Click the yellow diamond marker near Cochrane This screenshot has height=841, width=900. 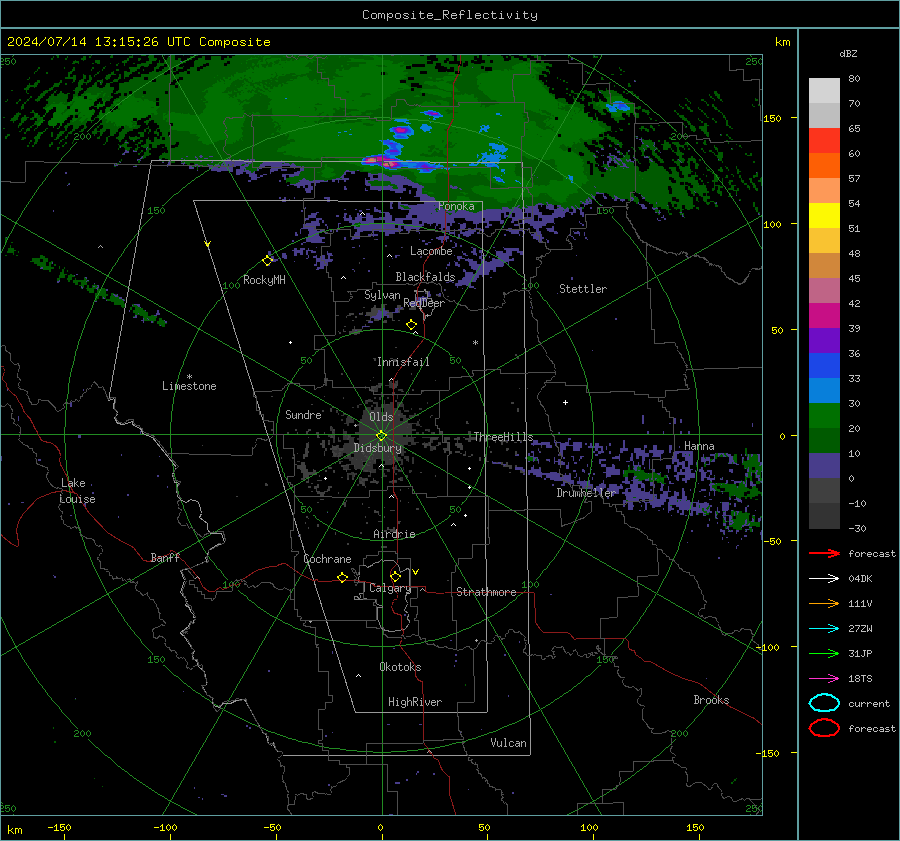pyautogui.click(x=343, y=577)
